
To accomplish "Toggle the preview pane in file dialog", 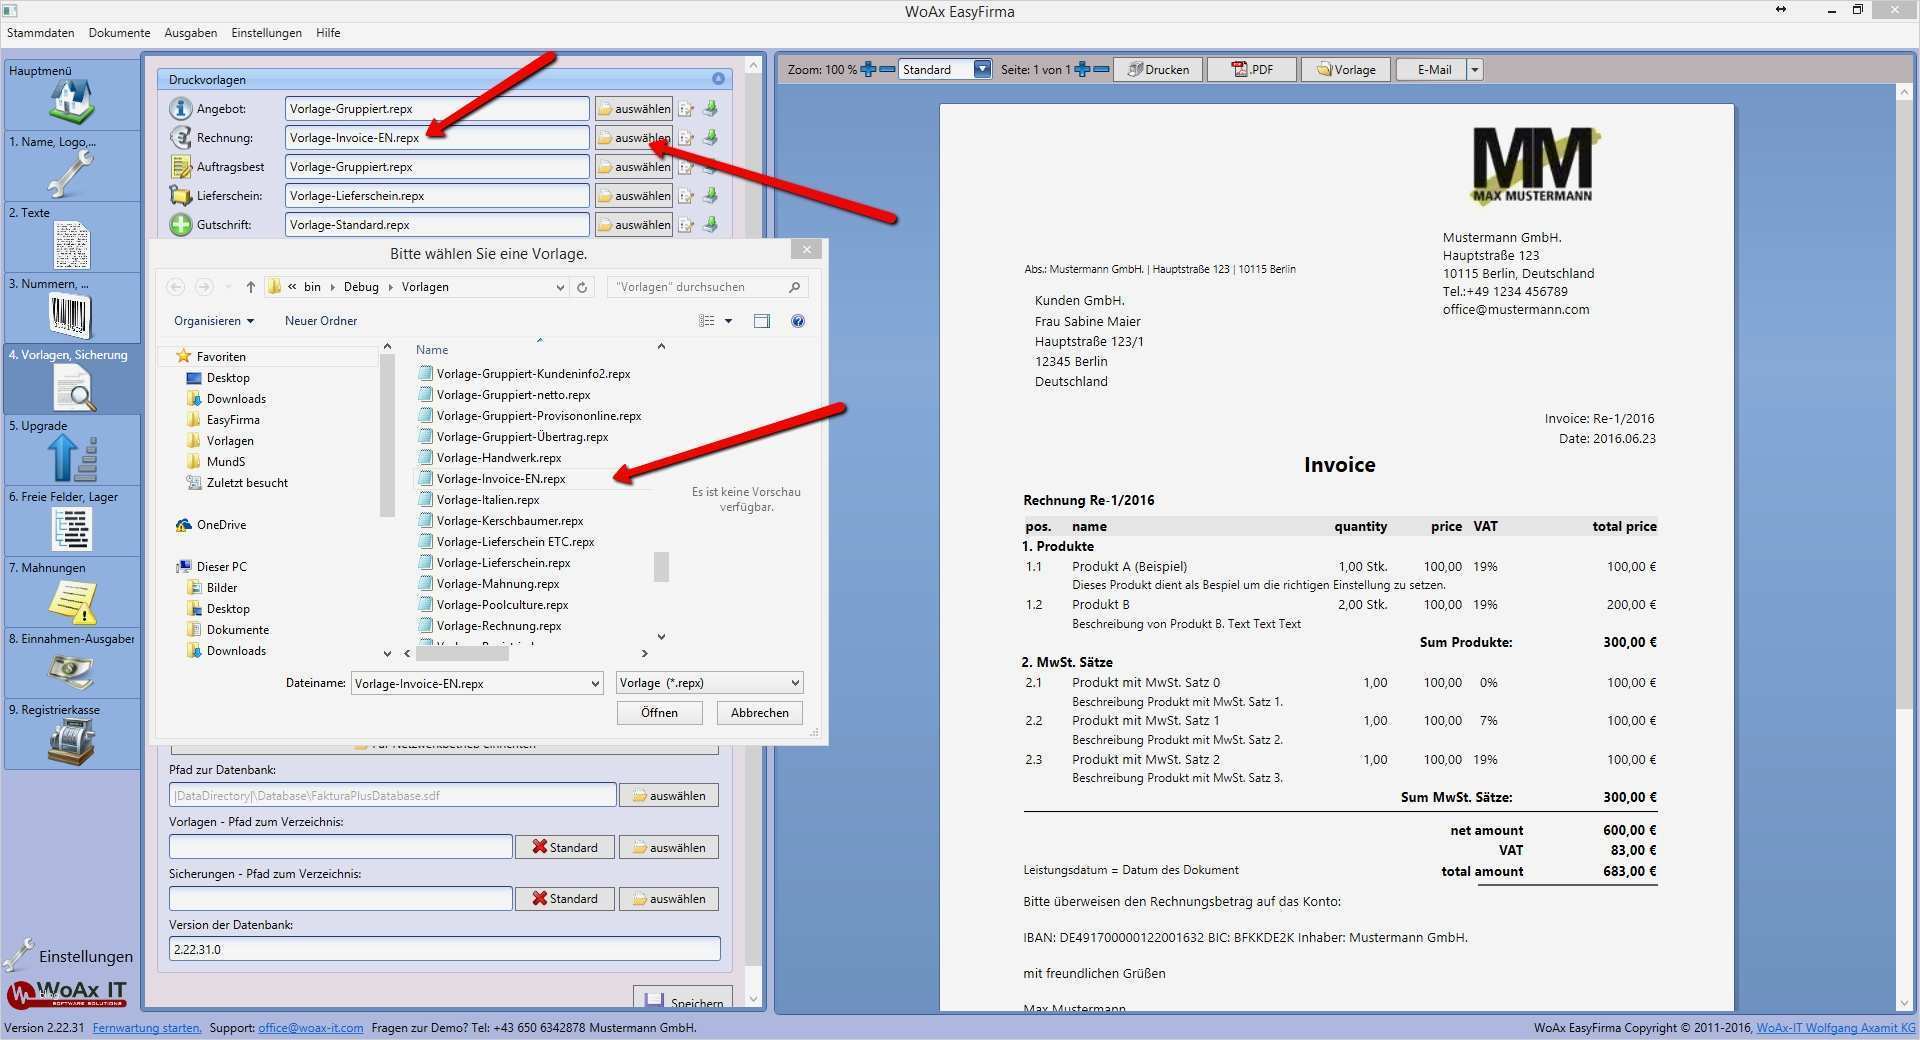I will 762,321.
